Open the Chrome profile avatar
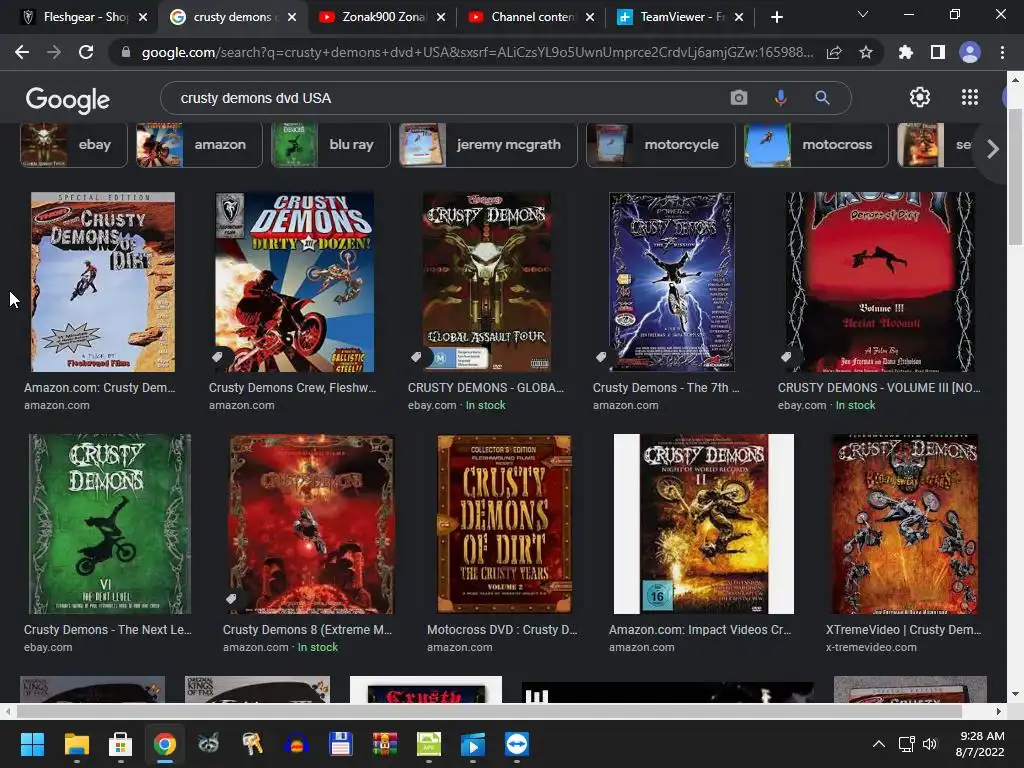This screenshot has width=1024, height=768. coord(970,52)
